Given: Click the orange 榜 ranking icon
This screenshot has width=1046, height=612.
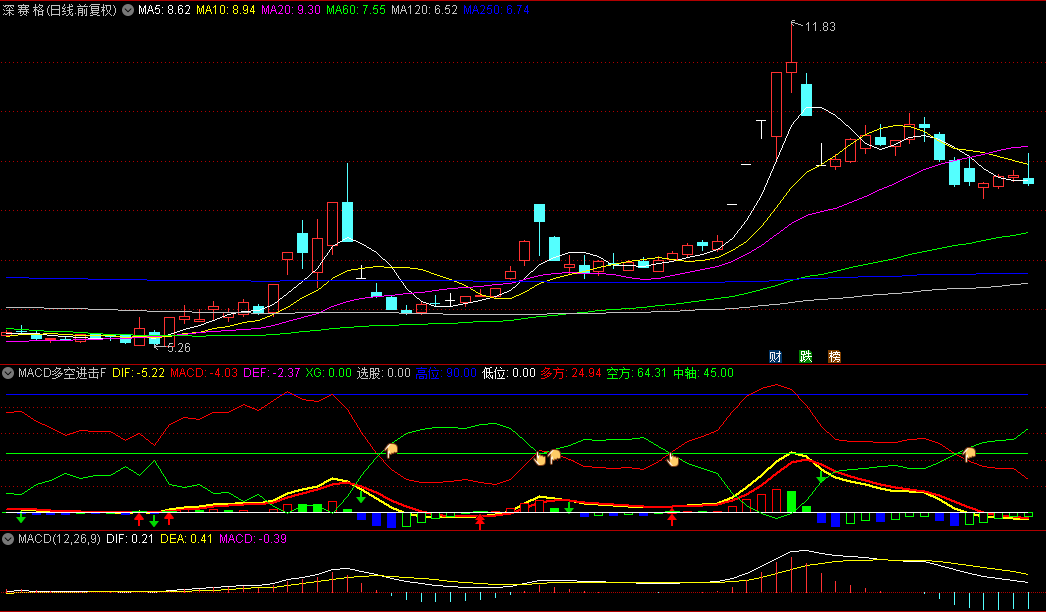Looking at the screenshot, I should click(835, 357).
